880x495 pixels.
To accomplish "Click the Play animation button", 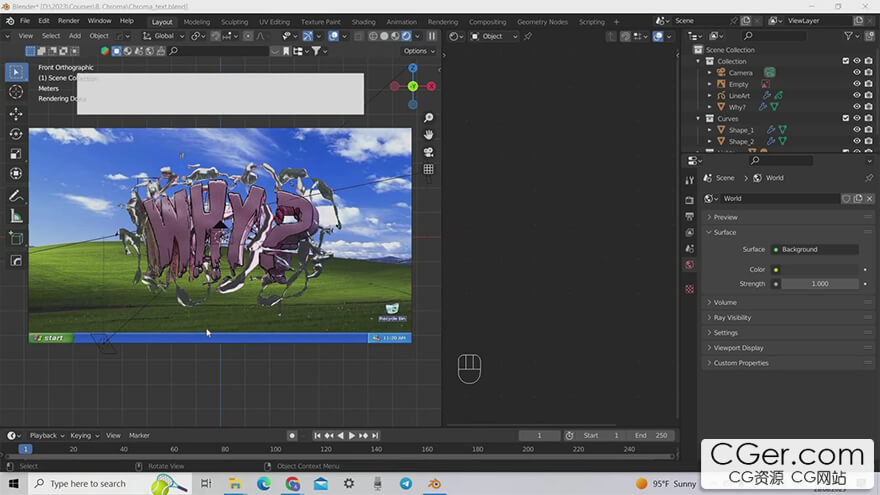I will coord(352,436).
